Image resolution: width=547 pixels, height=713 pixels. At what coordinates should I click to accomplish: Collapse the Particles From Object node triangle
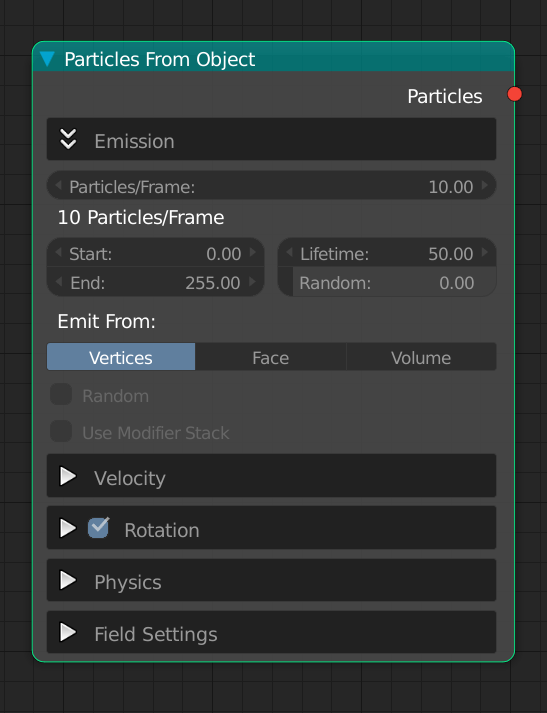(x=47, y=59)
